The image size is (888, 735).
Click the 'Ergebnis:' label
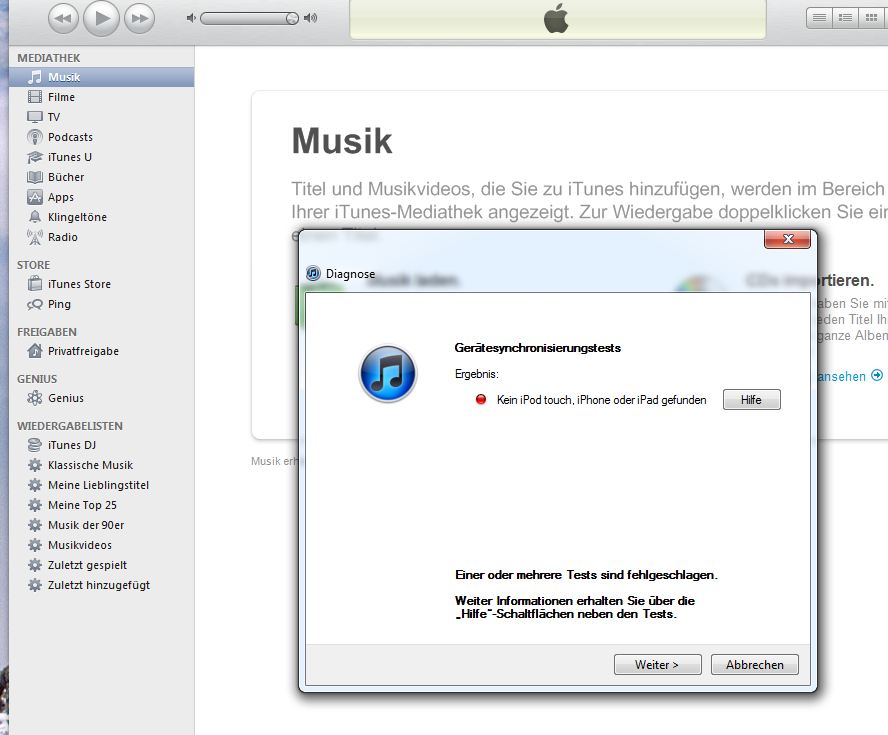477,374
